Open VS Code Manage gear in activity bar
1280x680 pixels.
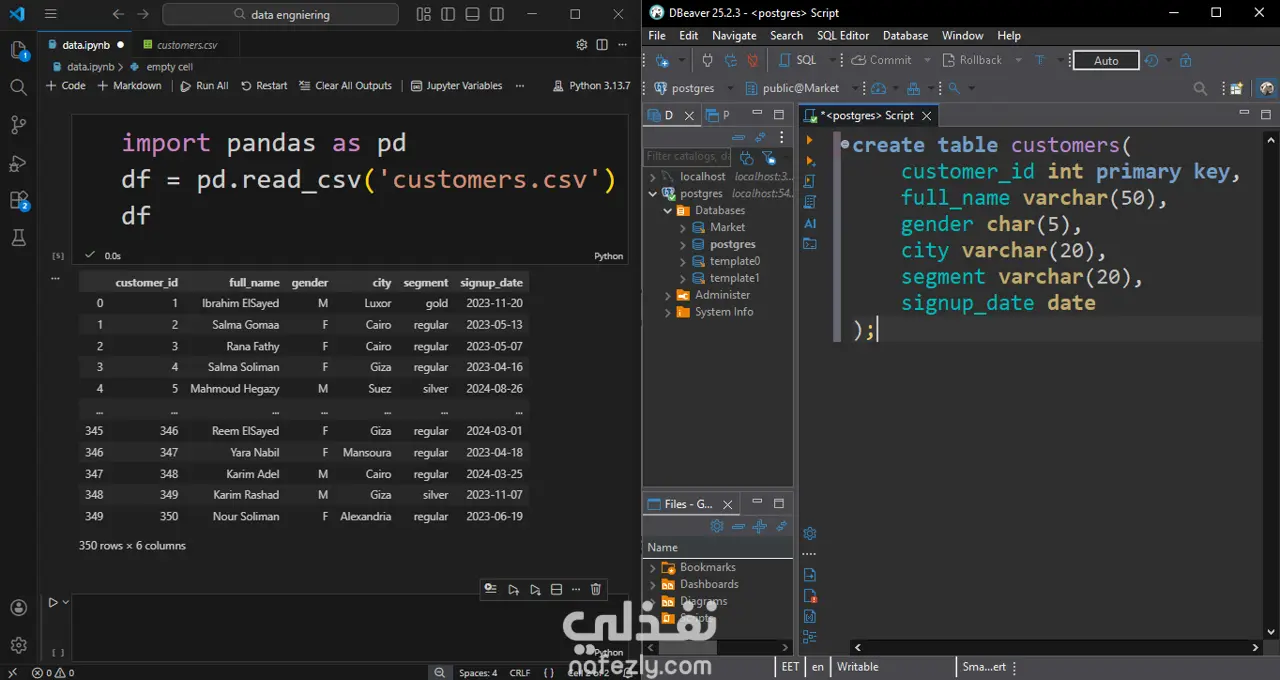[18, 645]
